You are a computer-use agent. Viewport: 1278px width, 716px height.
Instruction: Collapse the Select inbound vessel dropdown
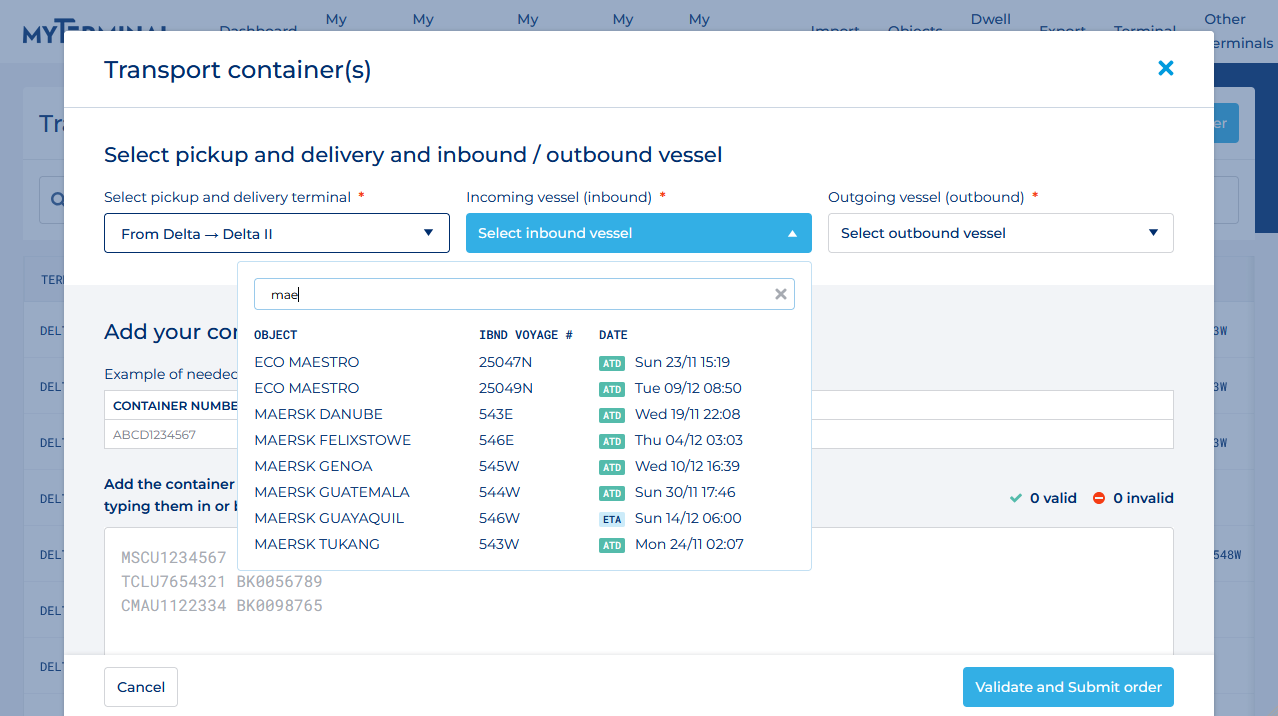coord(638,233)
